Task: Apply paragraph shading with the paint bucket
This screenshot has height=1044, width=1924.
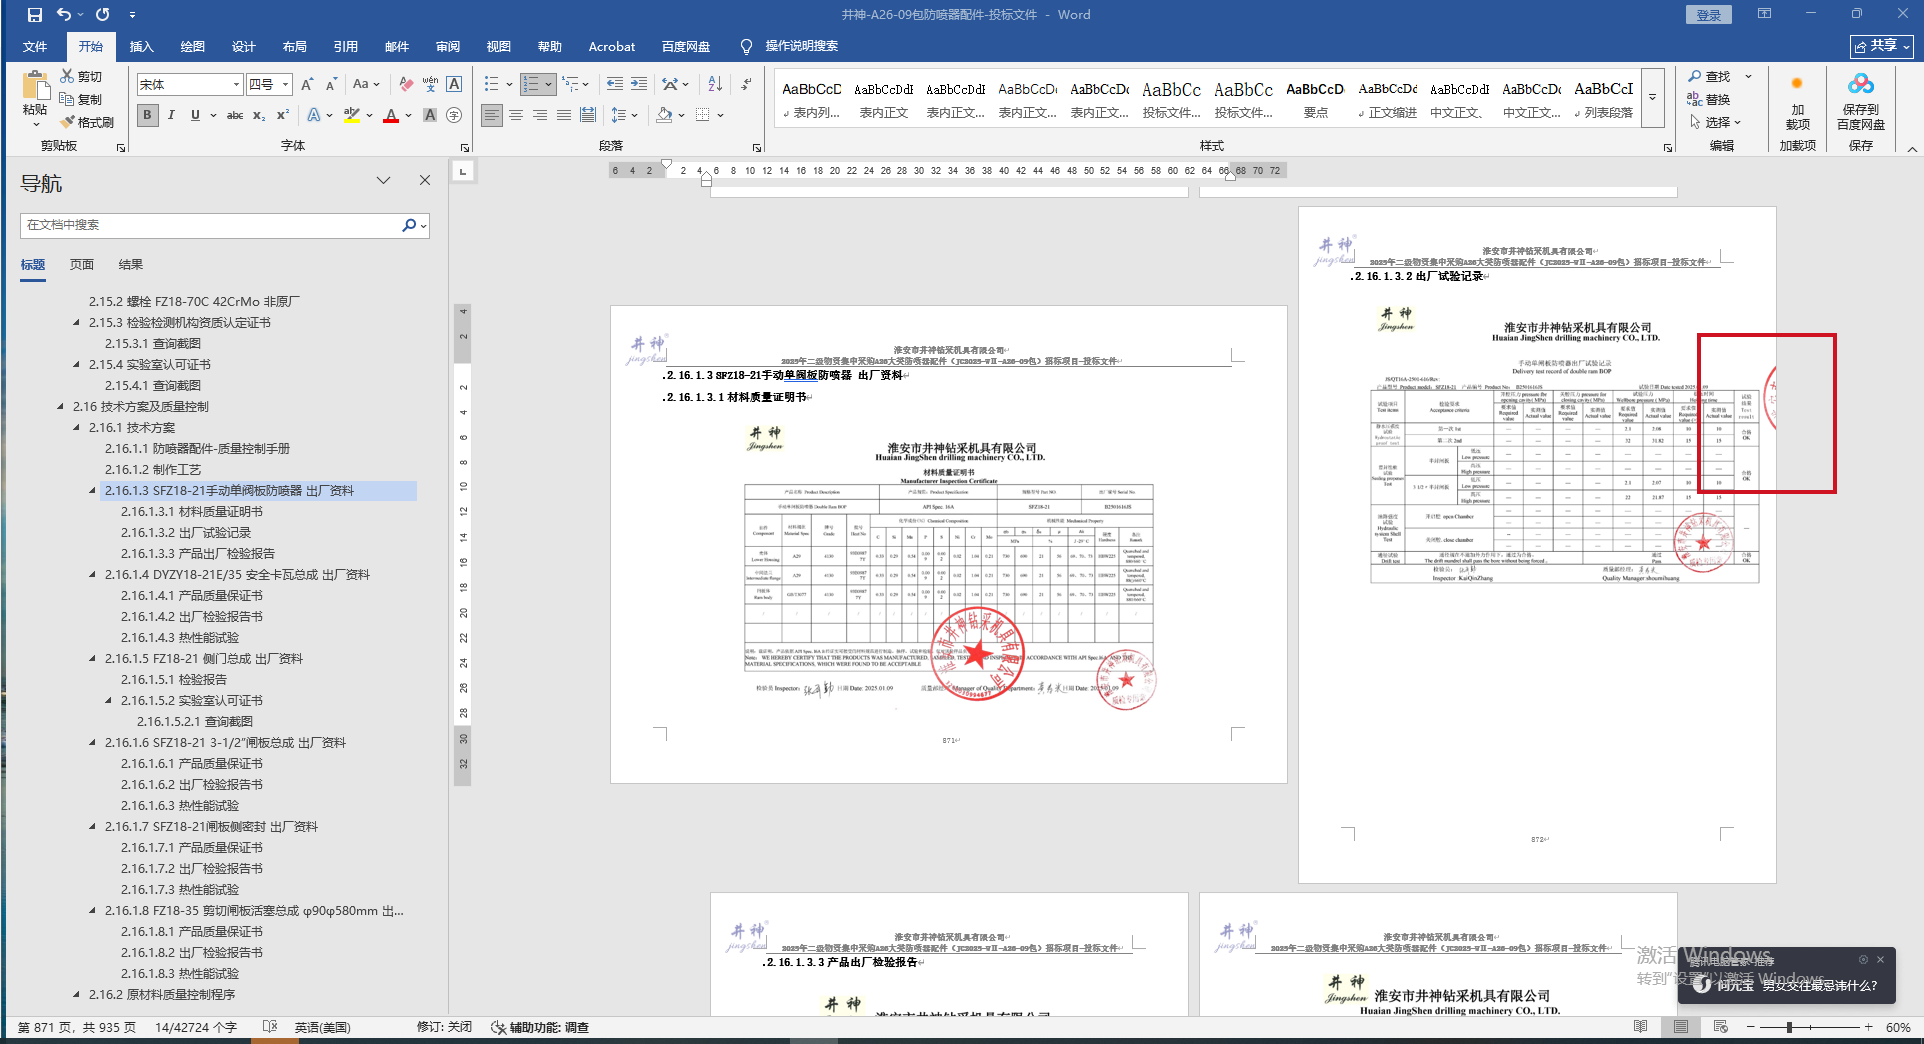Action: click(x=664, y=115)
